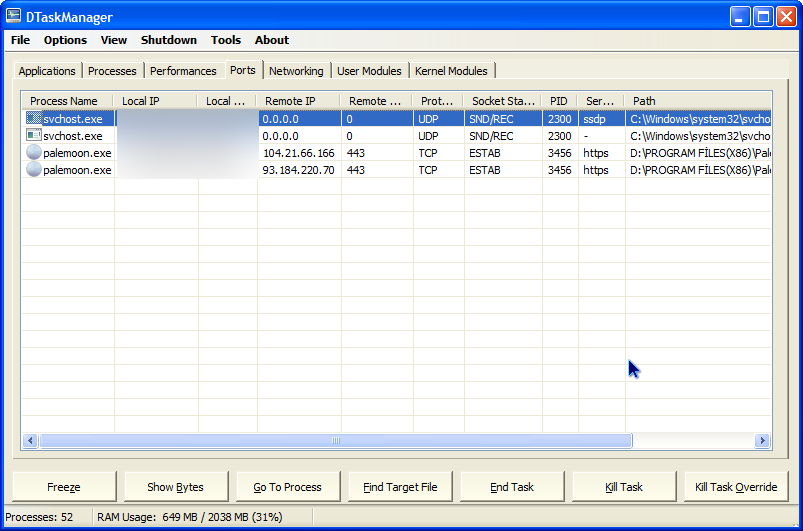Click the horizontal scrollbar right arrow

(763, 440)
